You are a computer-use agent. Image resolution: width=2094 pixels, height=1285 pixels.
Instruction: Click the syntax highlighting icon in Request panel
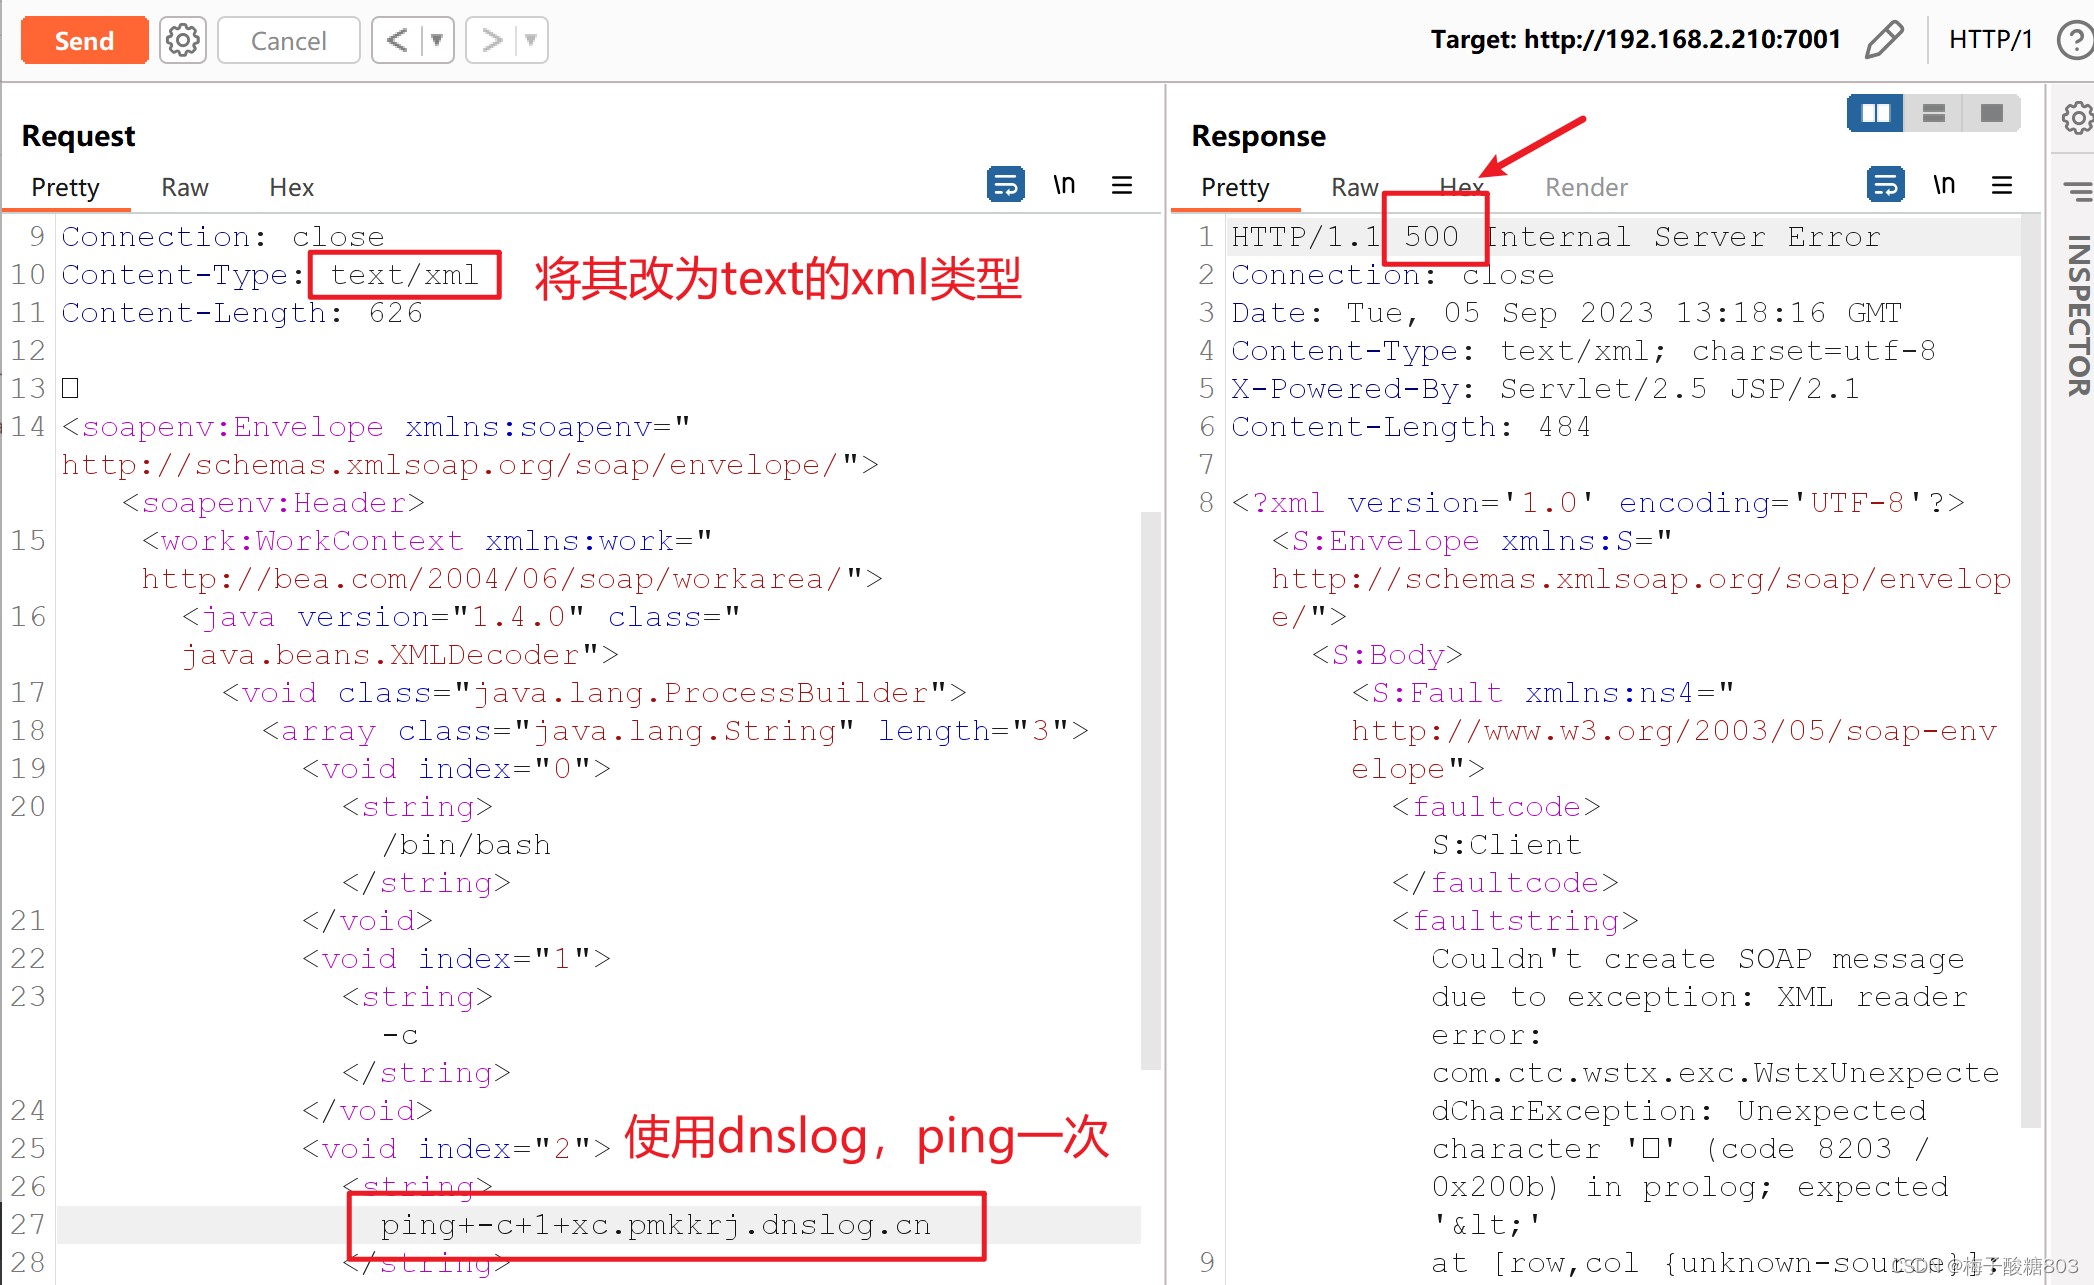pos(1005,185)
